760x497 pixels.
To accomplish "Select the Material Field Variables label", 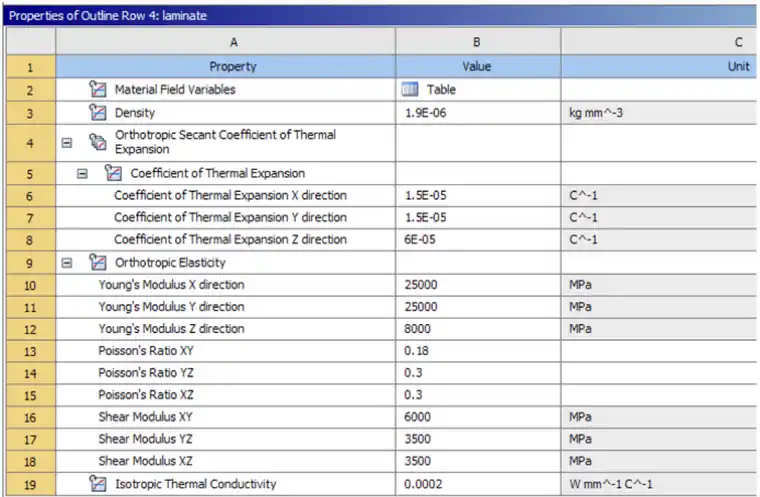I will (x=175, y=89).
